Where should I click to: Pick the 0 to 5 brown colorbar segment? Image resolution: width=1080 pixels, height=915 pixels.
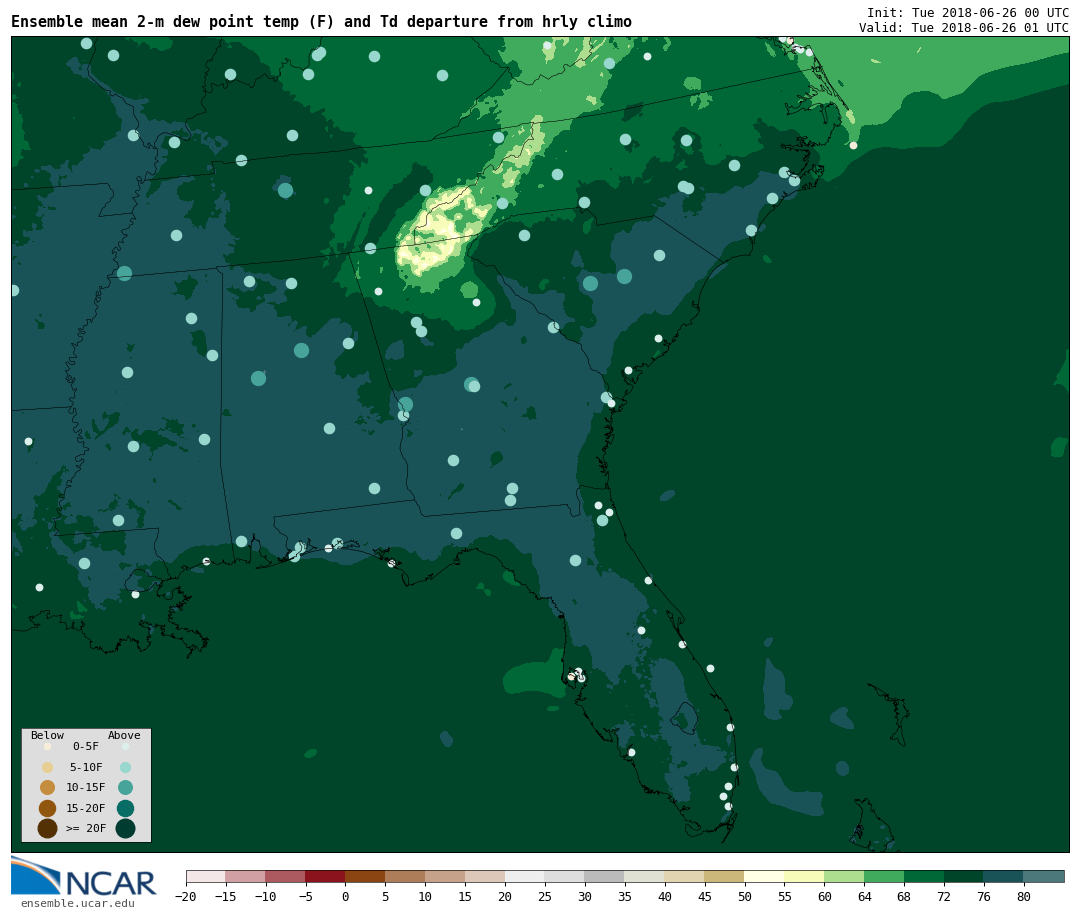(x=365, y=877)
